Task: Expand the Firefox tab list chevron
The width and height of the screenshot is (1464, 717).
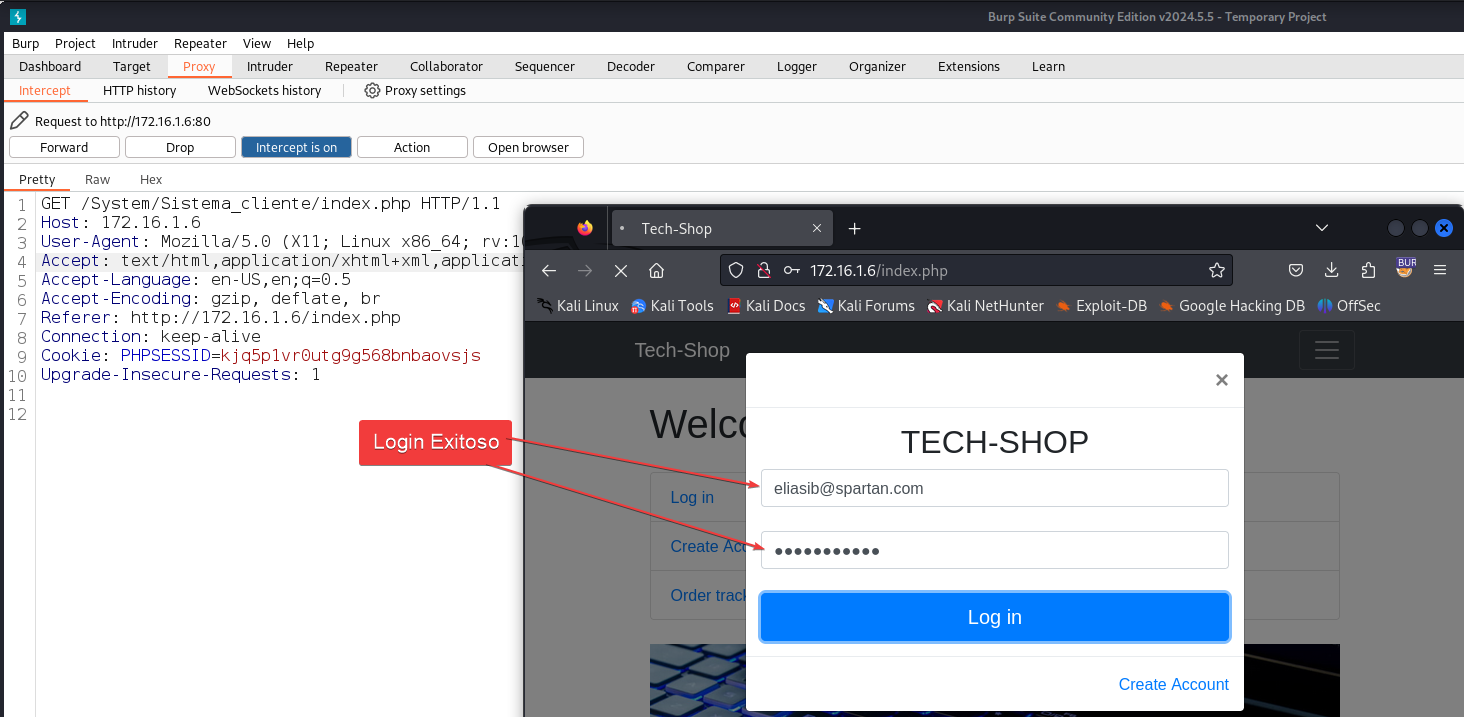Action: point(1321,229)
